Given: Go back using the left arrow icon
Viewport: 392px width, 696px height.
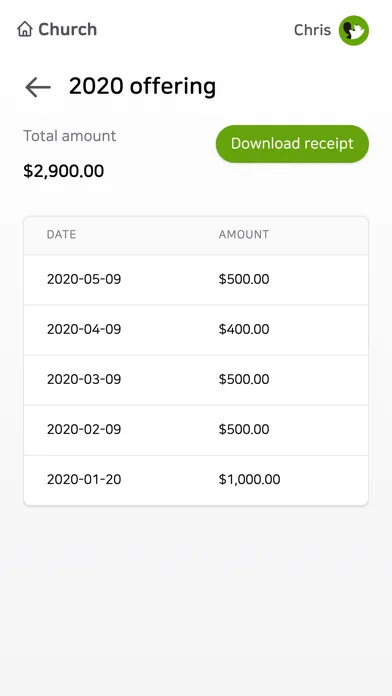Looking at the screenshot, I should 38,87.
